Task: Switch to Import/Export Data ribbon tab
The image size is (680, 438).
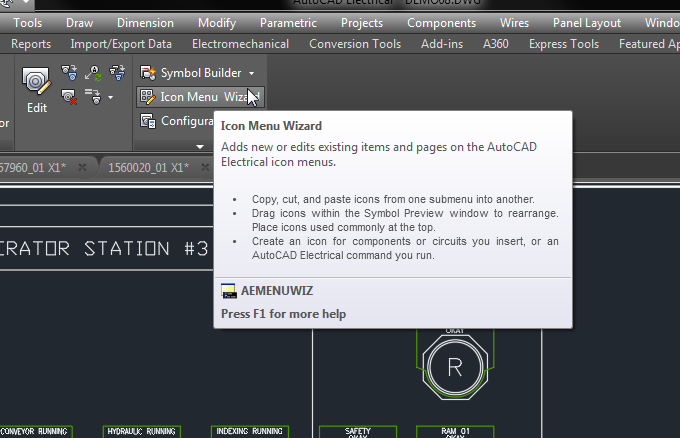Action: (121, 44)
